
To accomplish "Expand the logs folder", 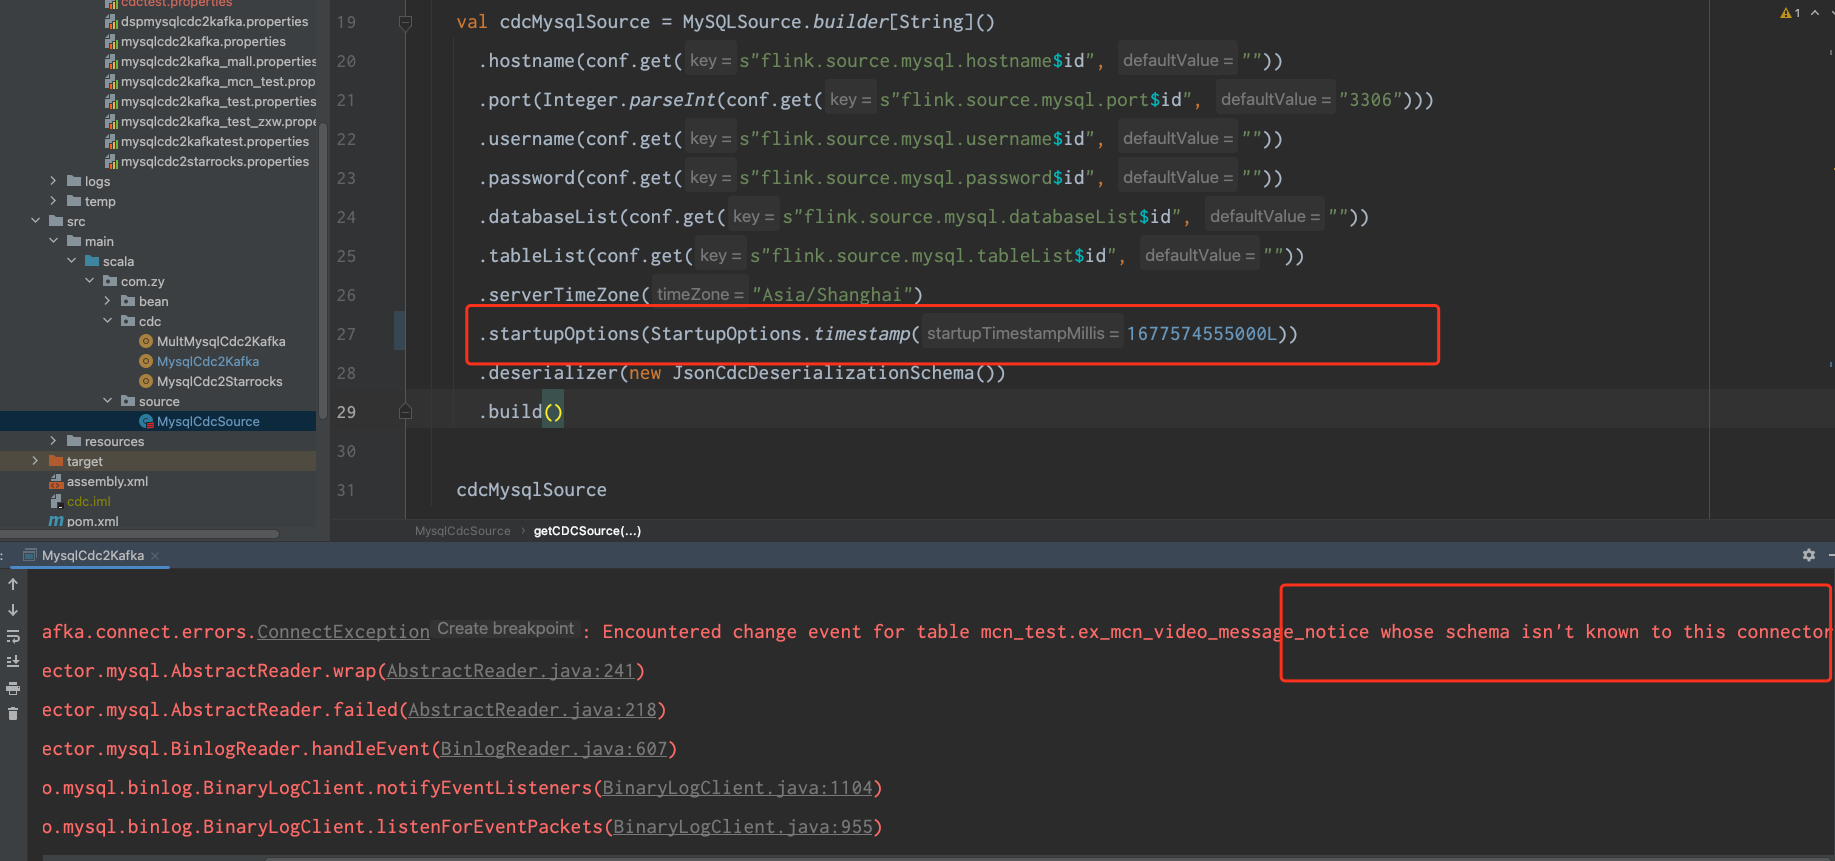I will (x=53, y=181).
